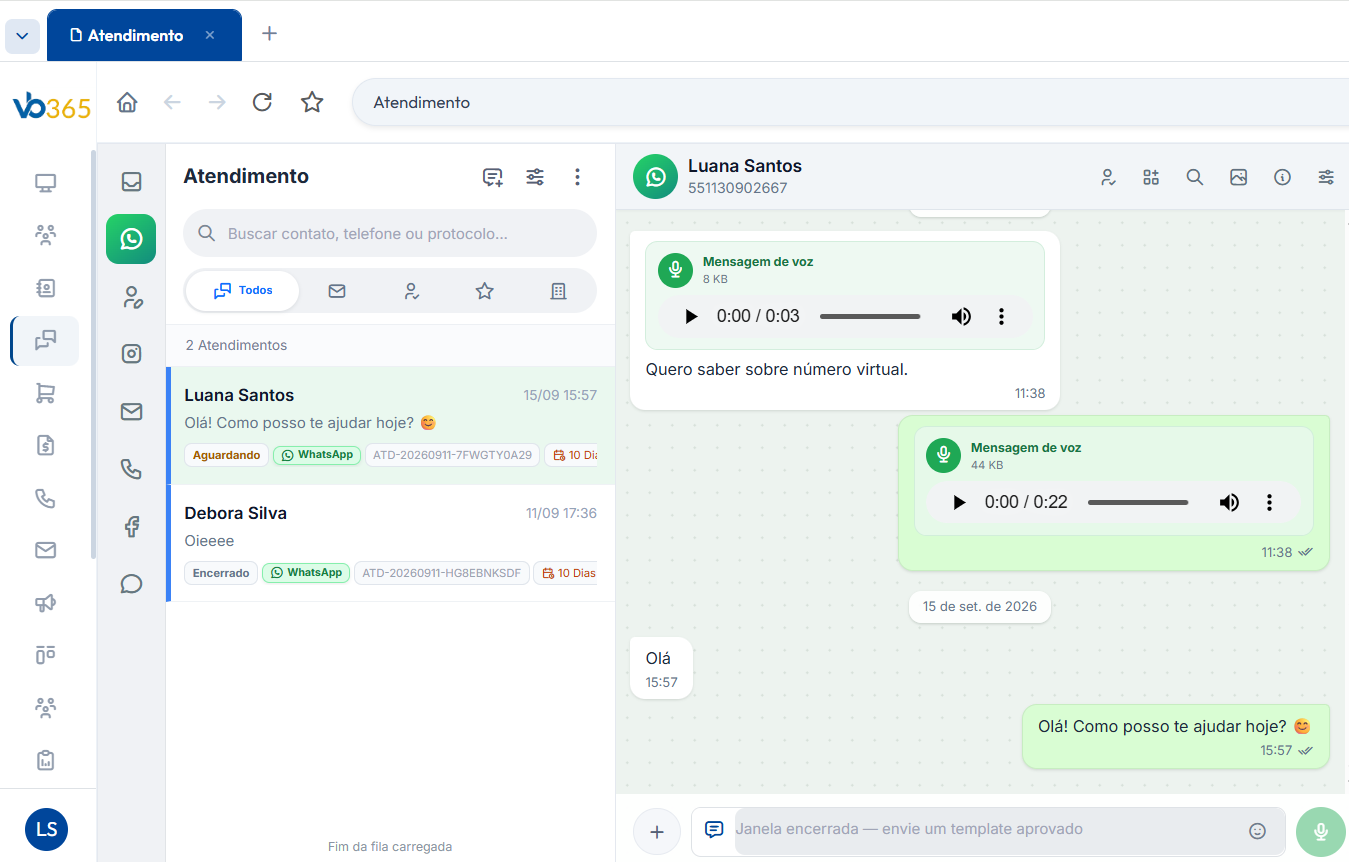Start a new conversation from Atendimento header
1349x862 pixels.
coord(492,177)
